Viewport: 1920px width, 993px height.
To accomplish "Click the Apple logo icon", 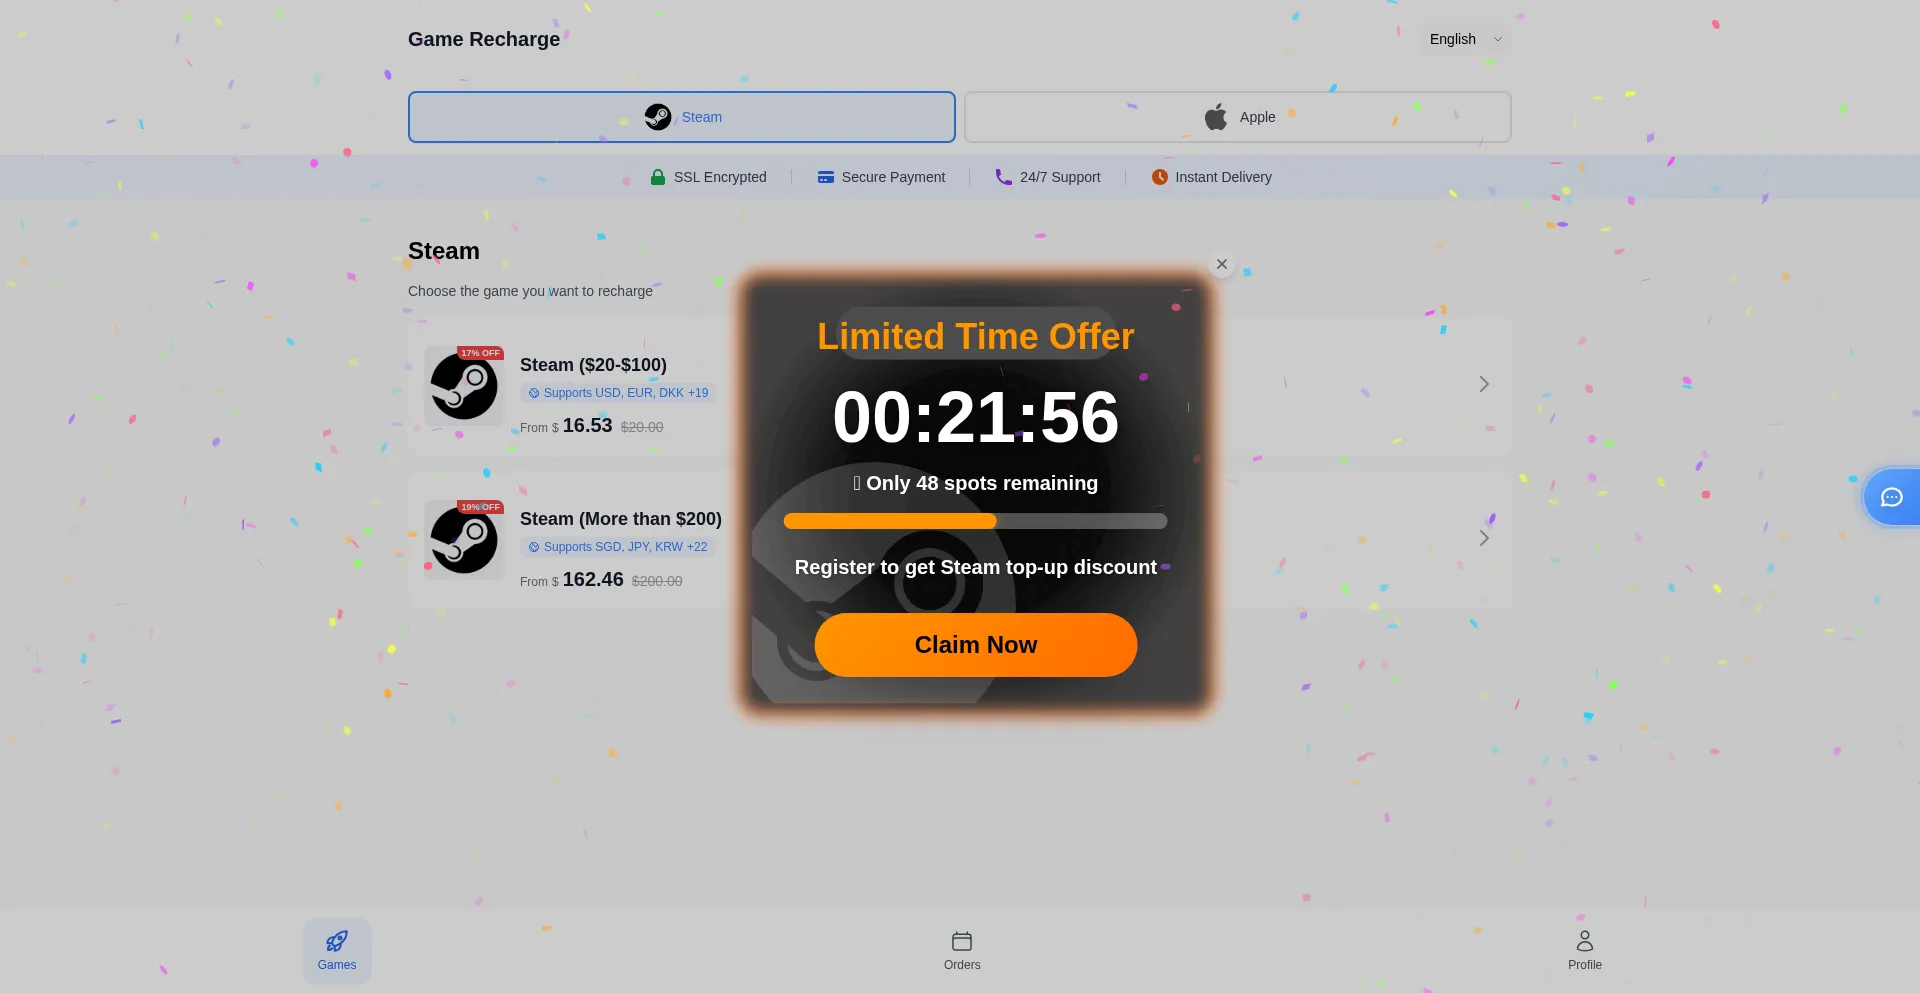I will click(1216, 117).
